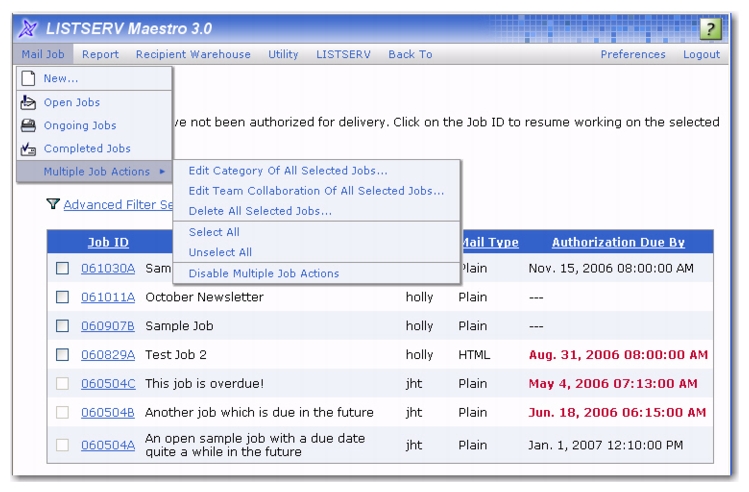The width and height of the screenshot is (749, 492).
Task: Open job 060829A link
Action: 108,355
